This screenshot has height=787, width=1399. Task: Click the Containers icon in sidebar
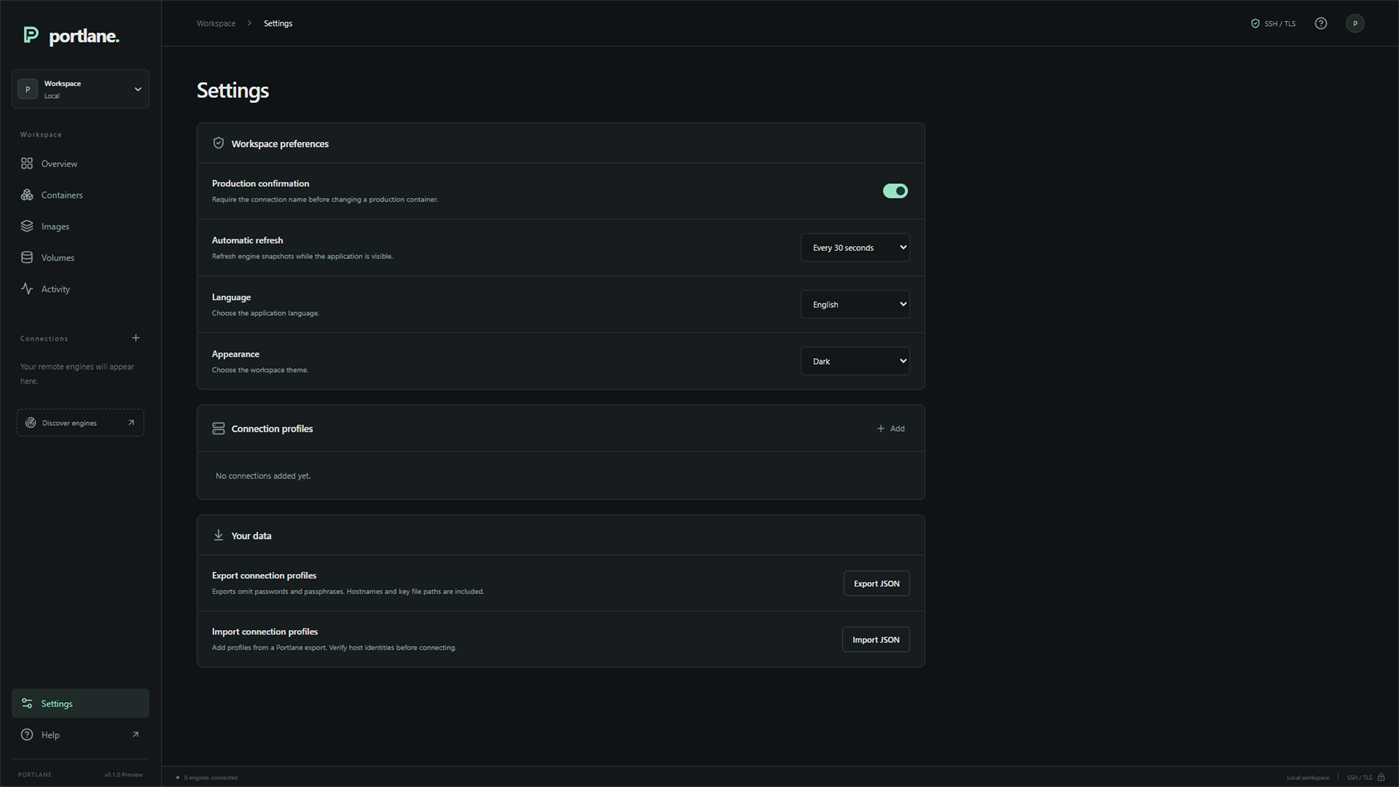(x=27, y=195)
